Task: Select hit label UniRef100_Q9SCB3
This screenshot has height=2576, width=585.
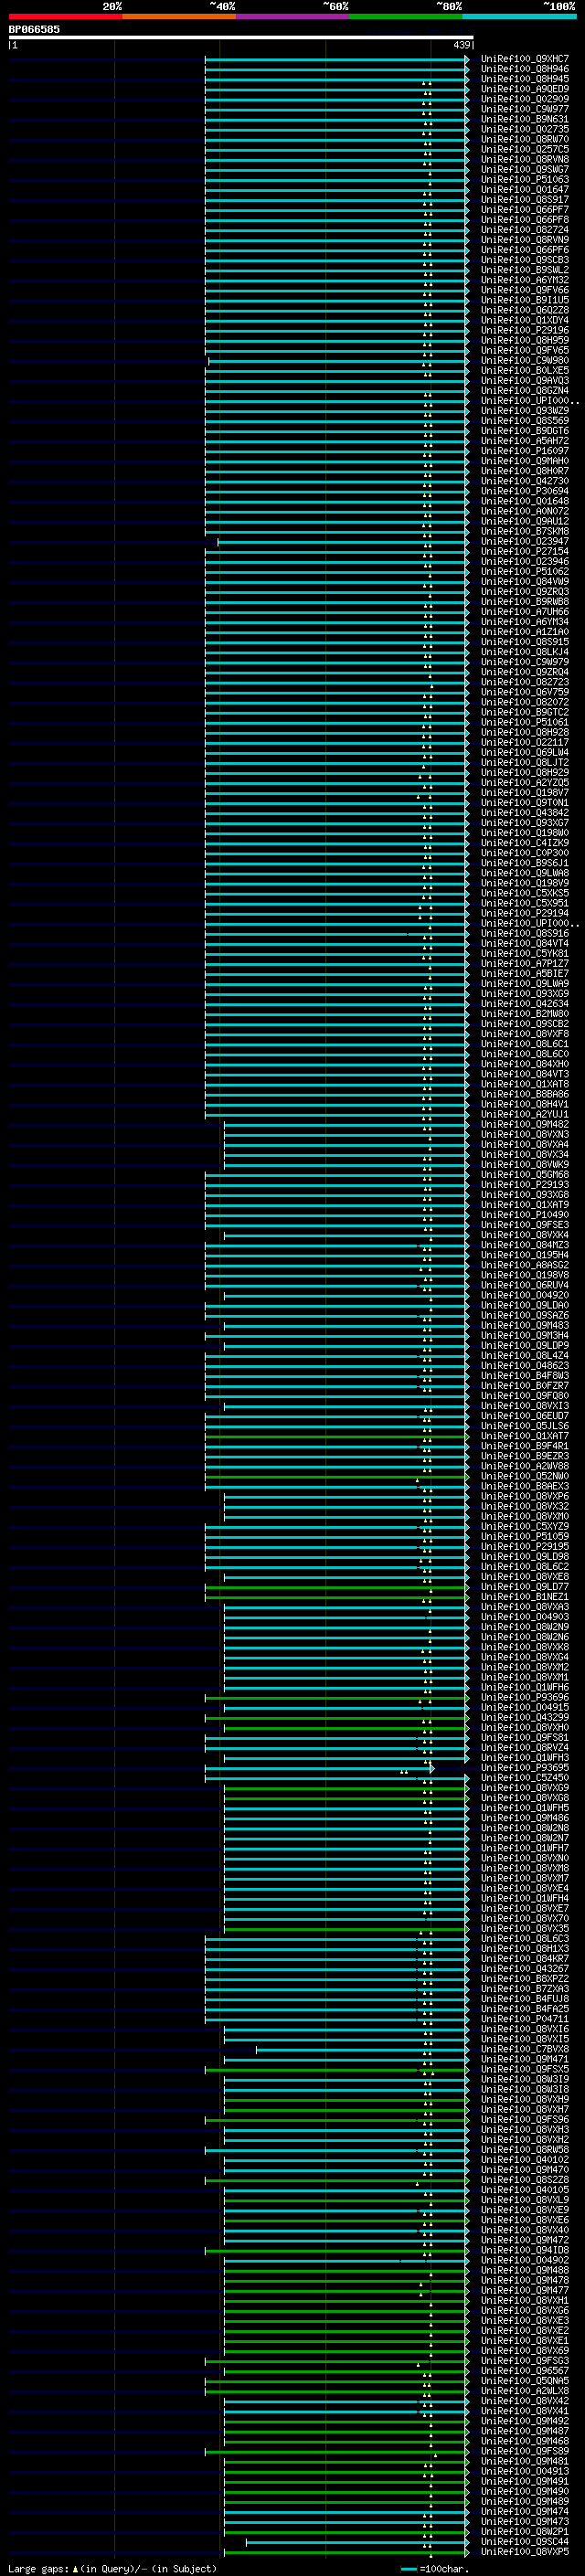Action: coord(525,260)
